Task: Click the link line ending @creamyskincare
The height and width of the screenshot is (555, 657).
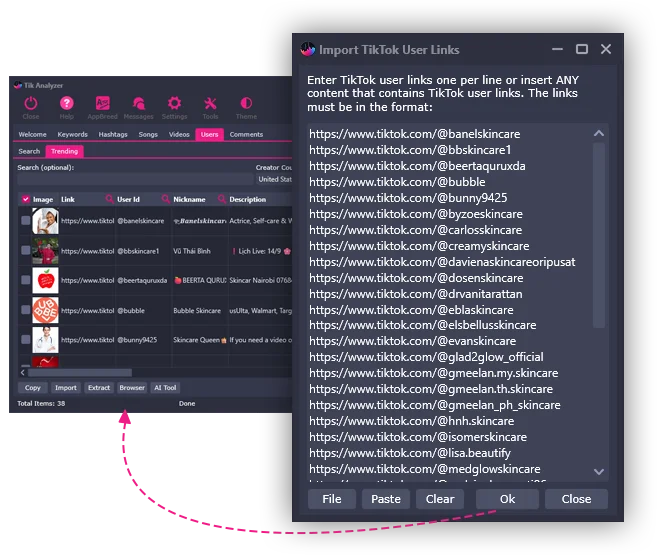Action: pos(419,246)
